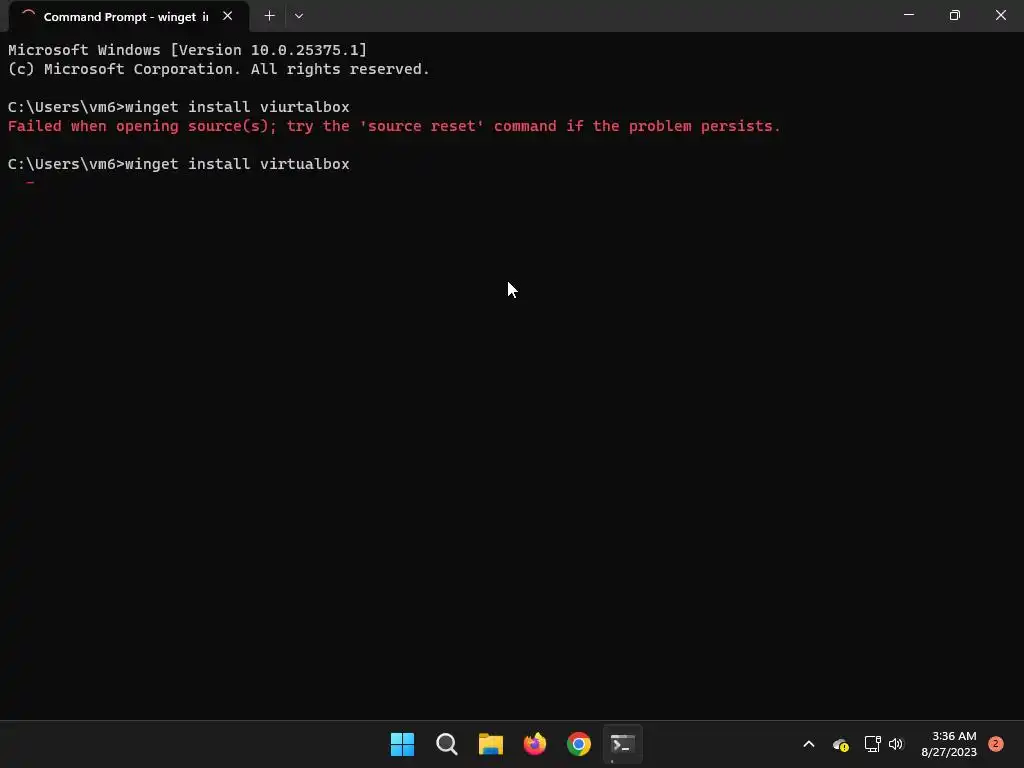Open network status tray icon
Screen dimensions: 1024x768
(x=872, y=744)
